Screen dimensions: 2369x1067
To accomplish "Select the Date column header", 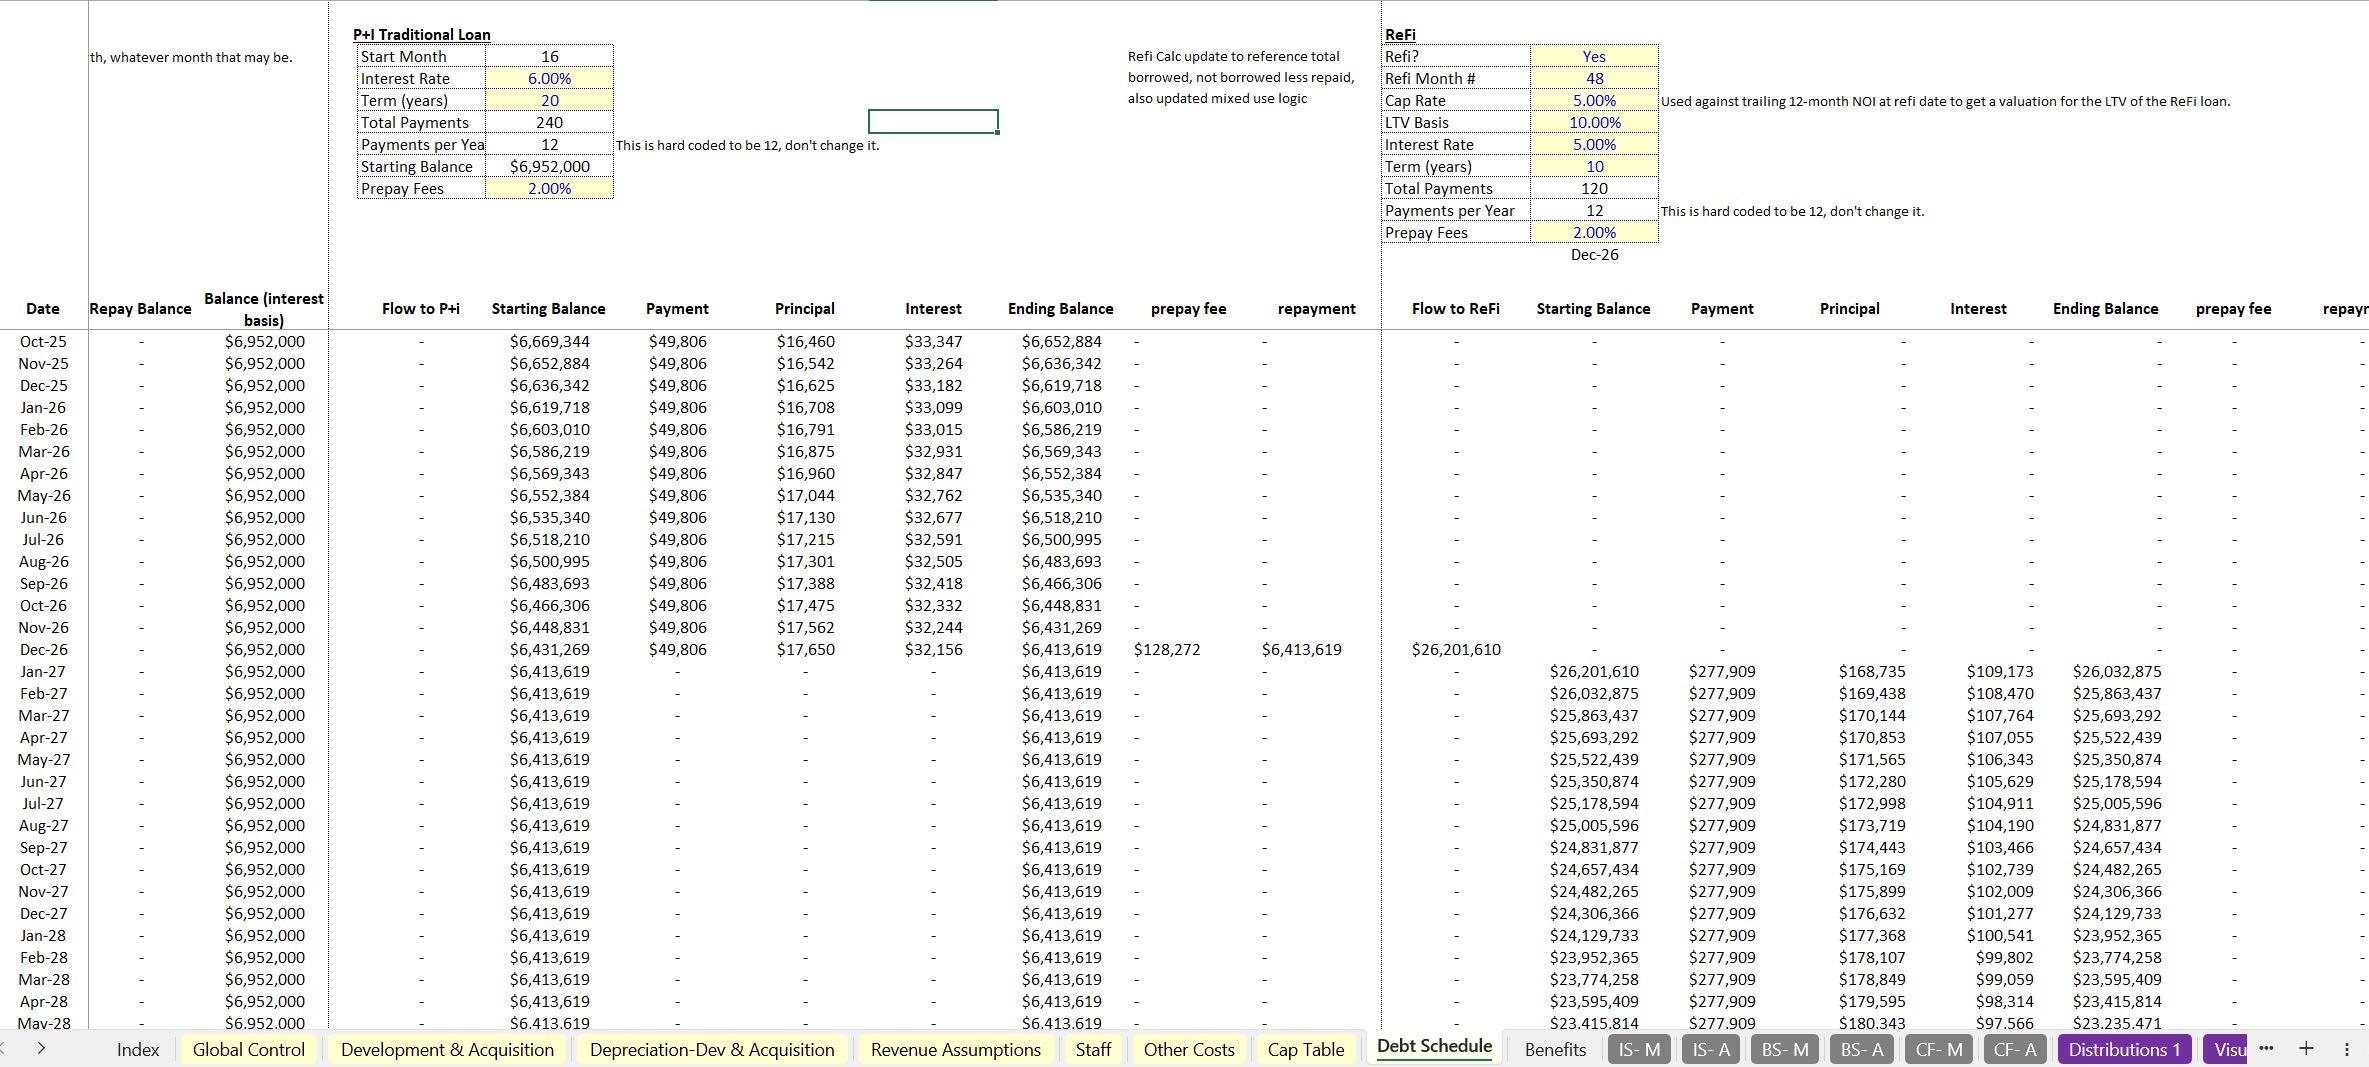I will 43,309.
